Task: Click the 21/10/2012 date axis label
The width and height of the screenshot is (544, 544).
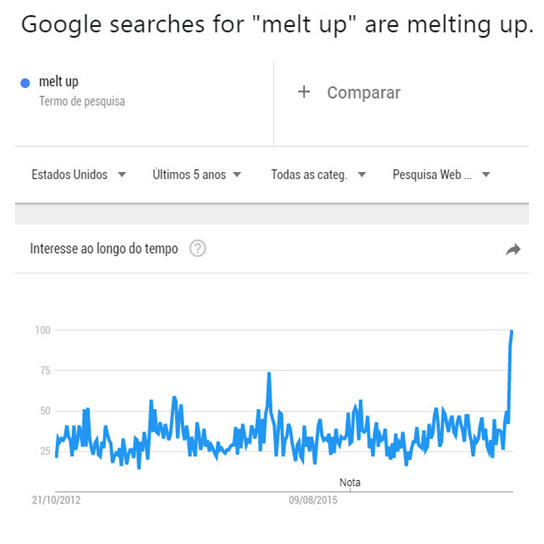Action: (56, 500)
